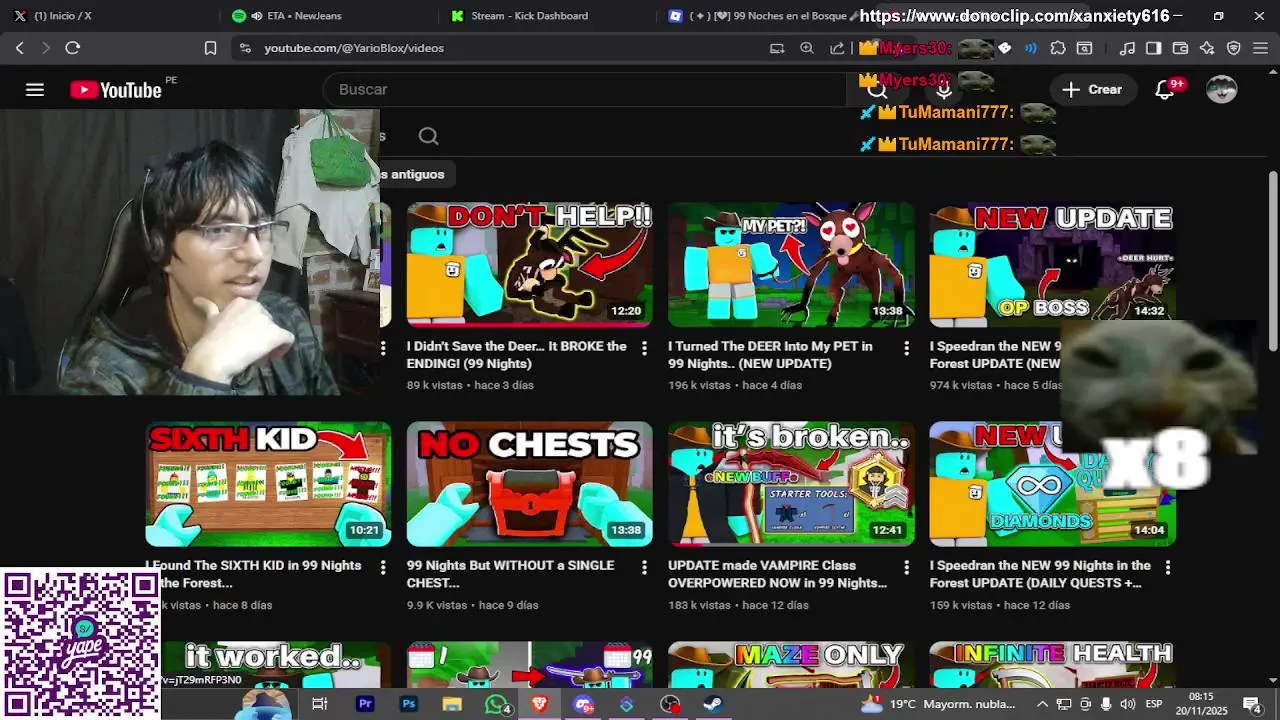This screenshot has height=720, width=1280.
Task: Open options menu for 'I Didn't Save the Deer'
Action: click(644, 348)
